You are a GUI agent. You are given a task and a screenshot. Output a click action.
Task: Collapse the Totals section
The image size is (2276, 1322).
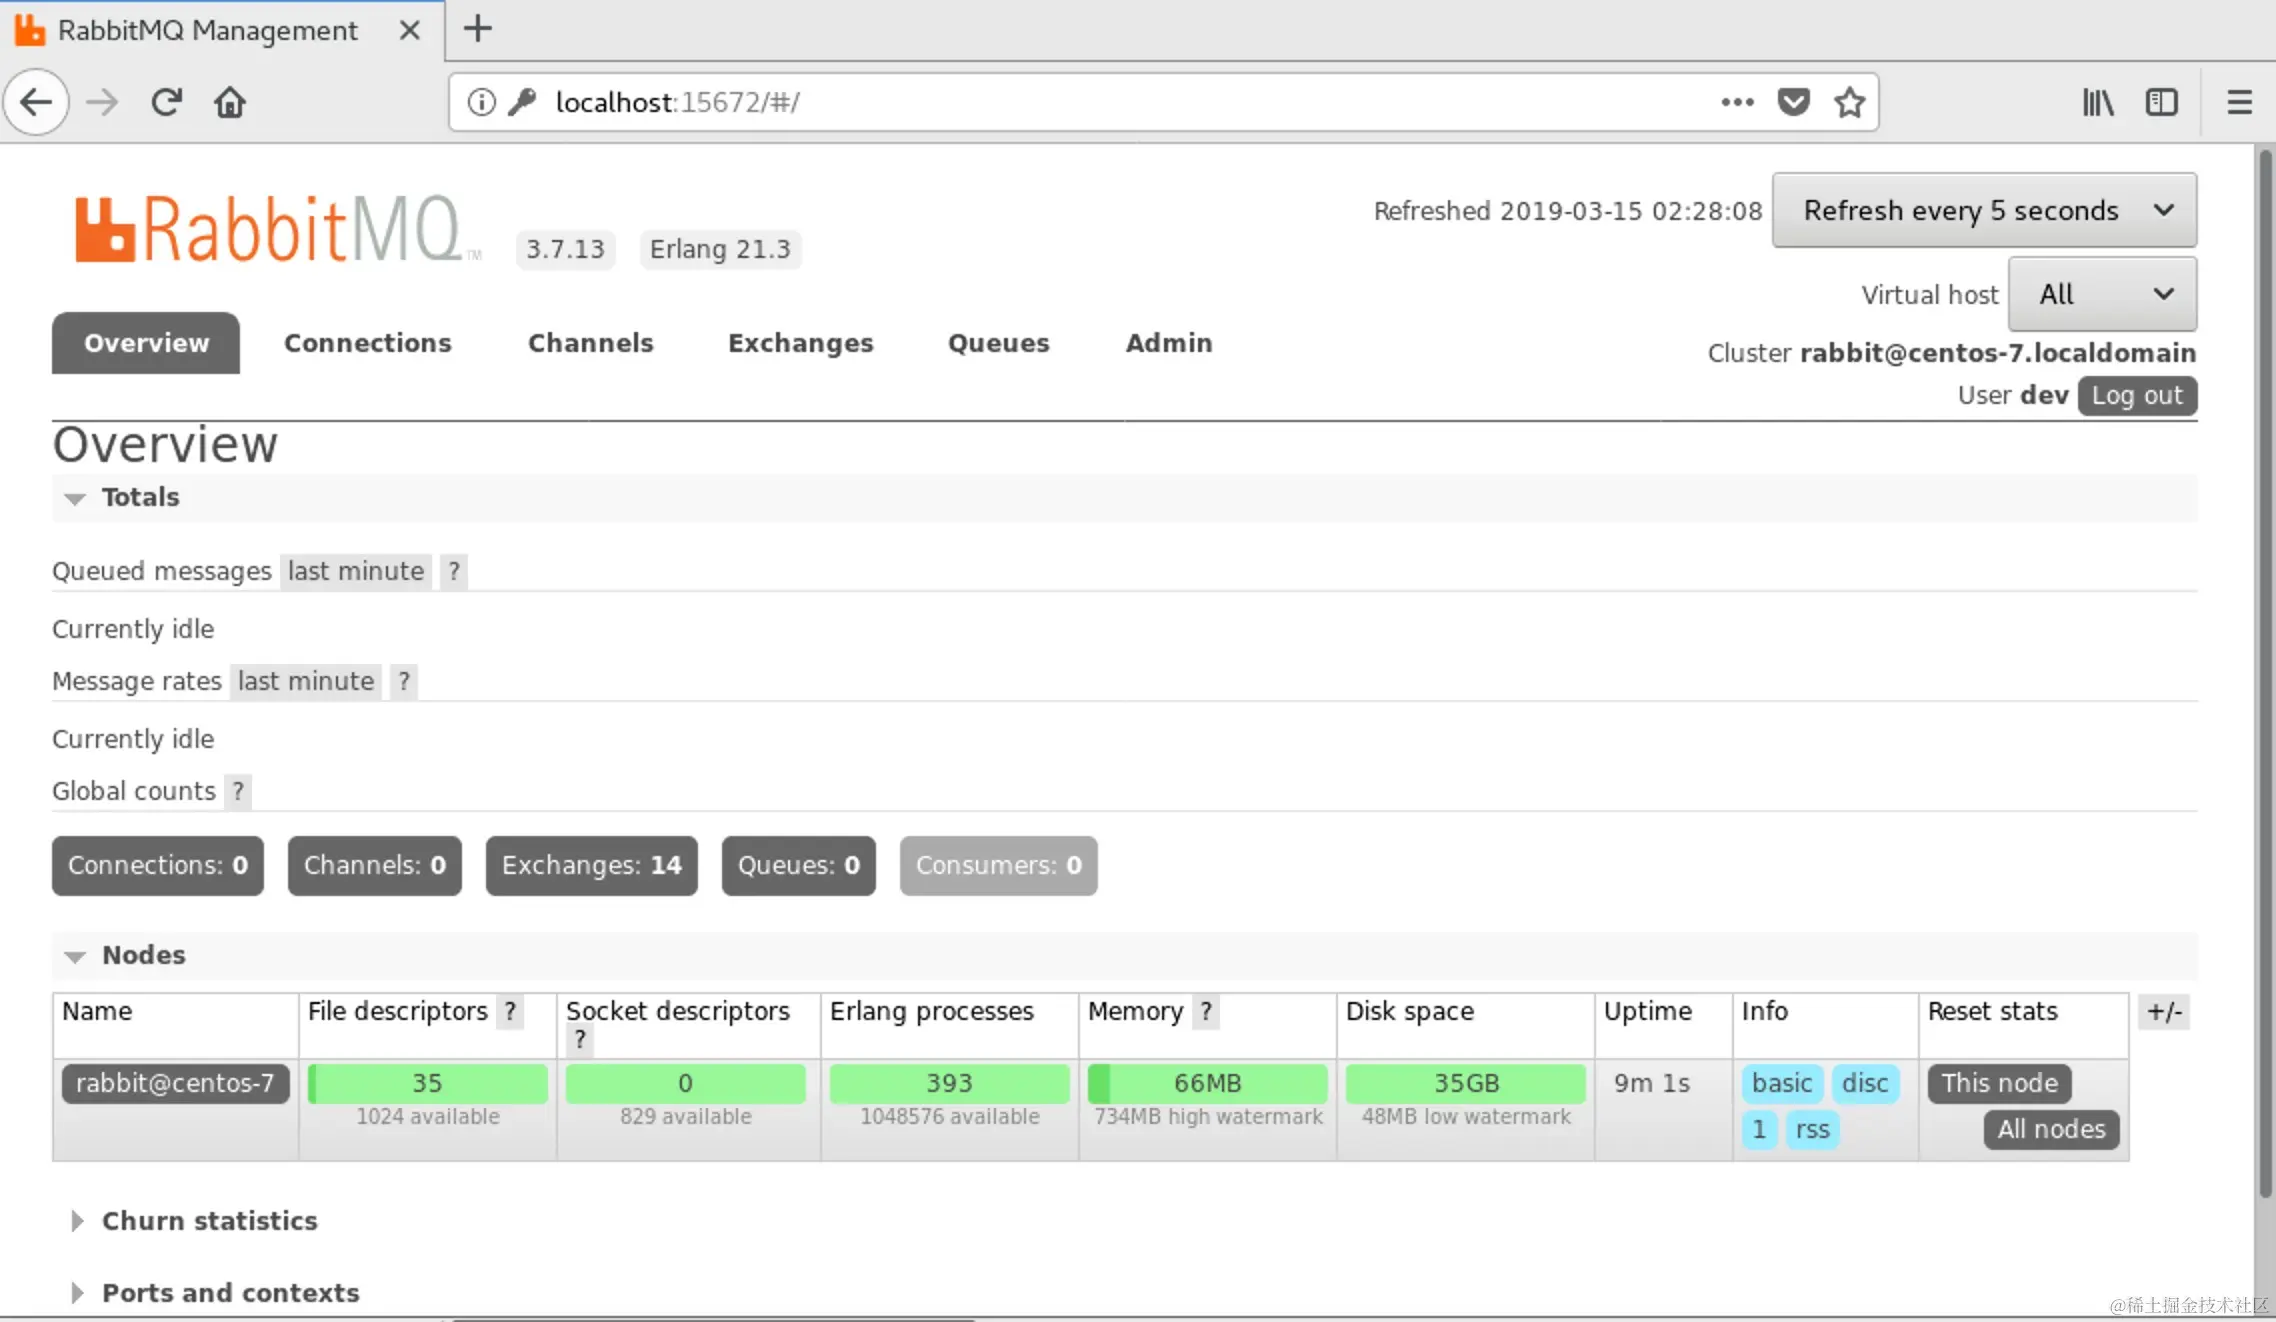139,497
